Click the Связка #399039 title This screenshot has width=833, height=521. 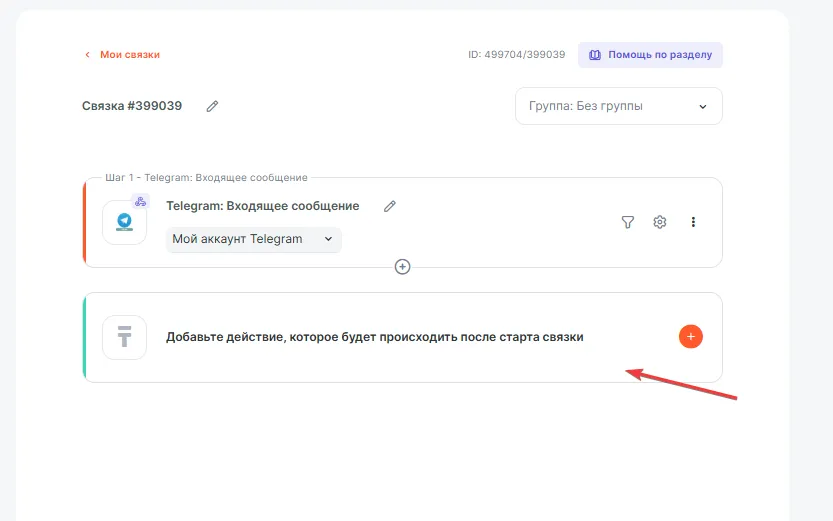point(132,106)
